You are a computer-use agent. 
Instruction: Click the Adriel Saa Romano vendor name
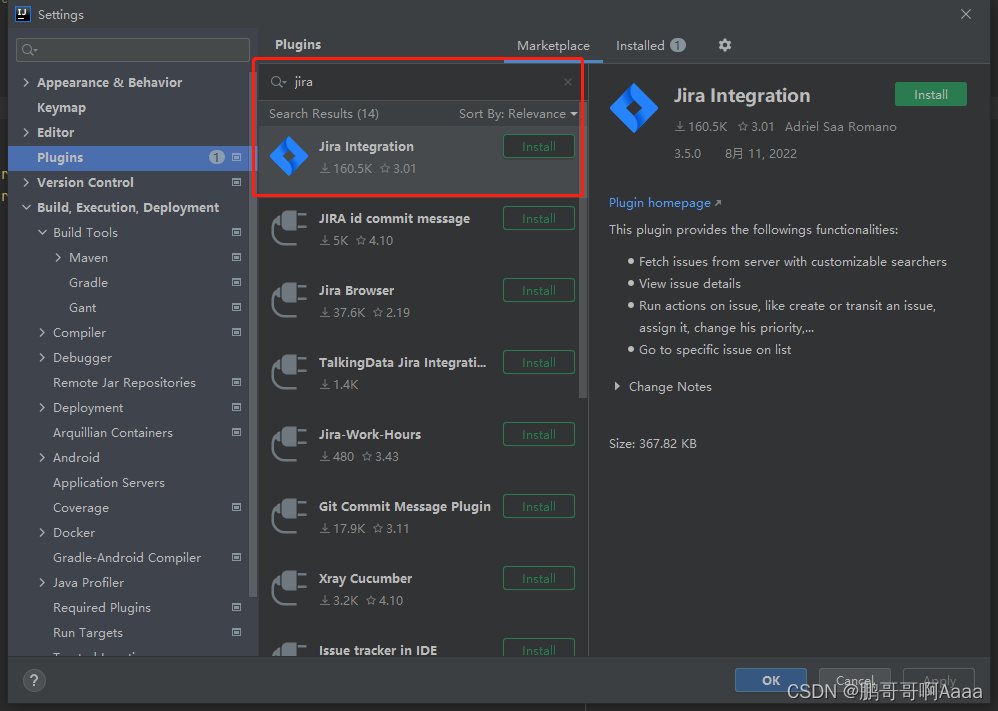840,127
